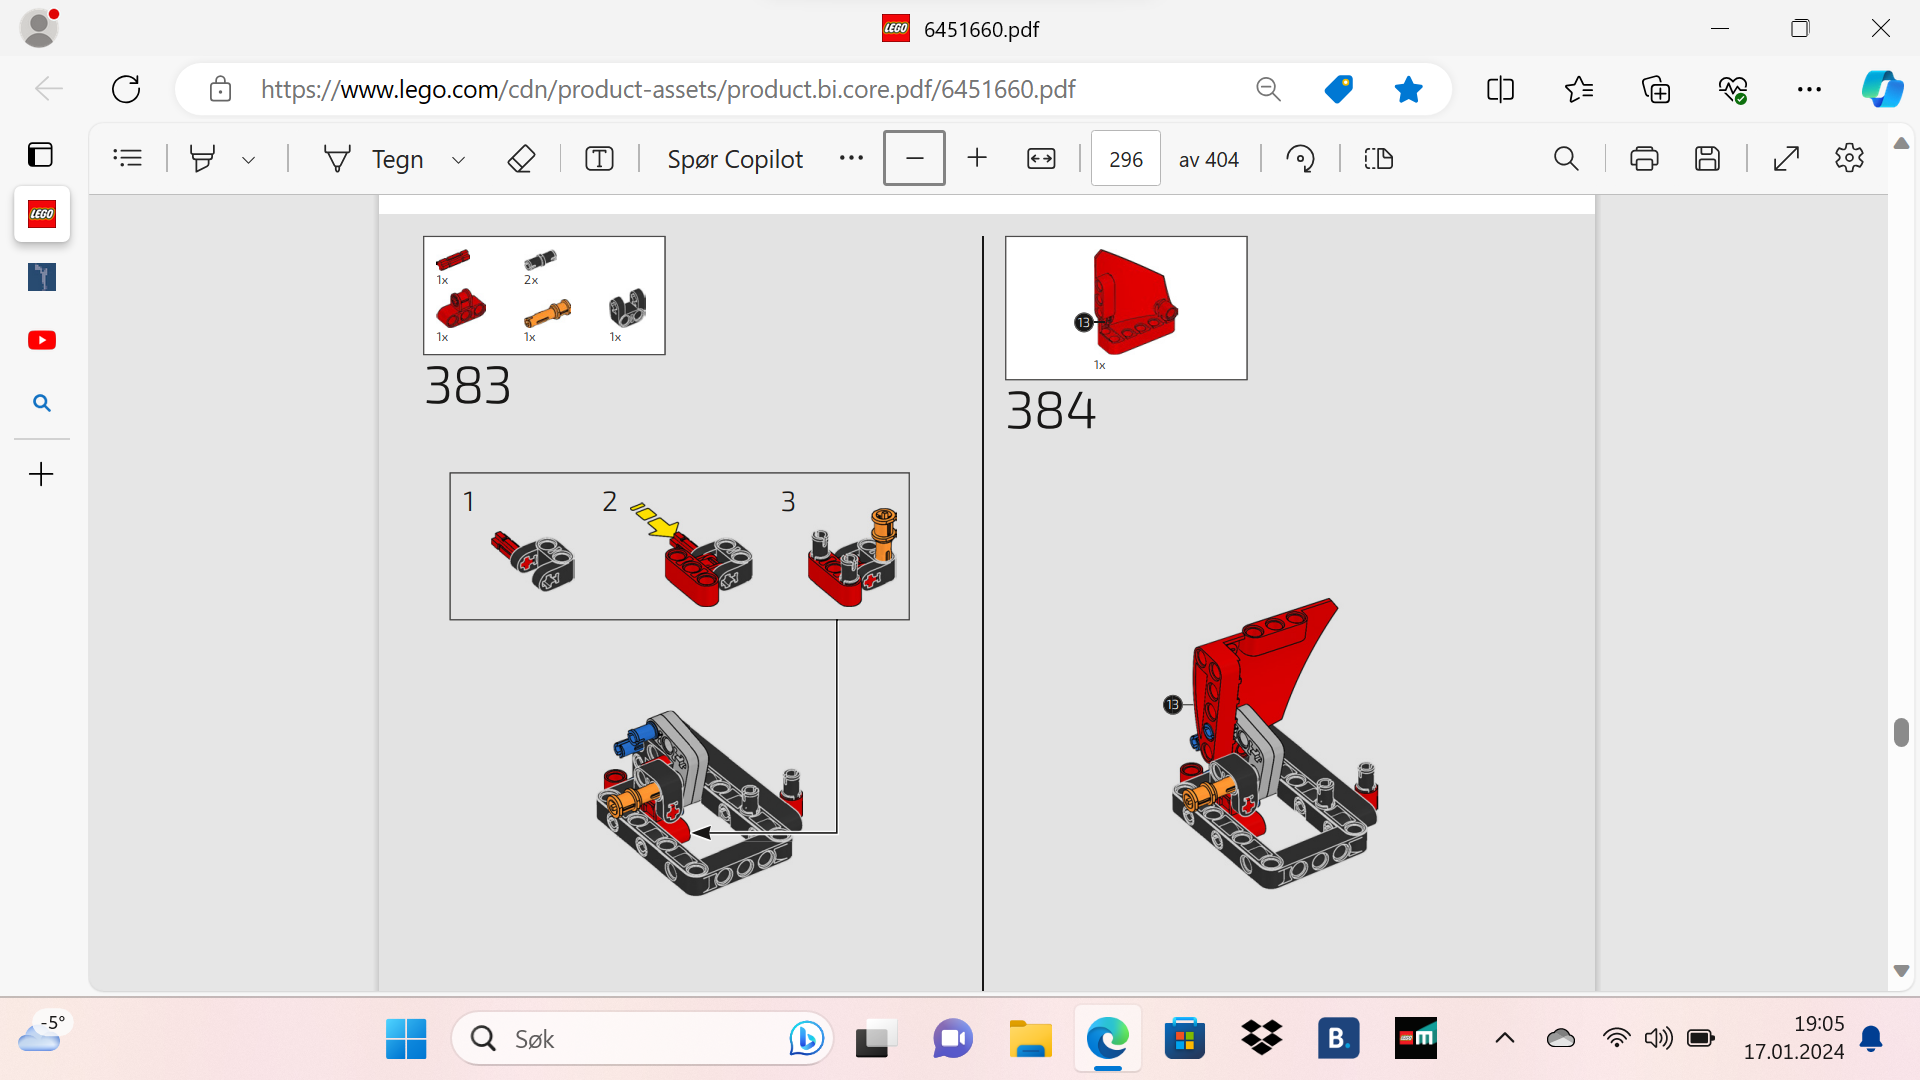The image size is (1920, 1080).
Task: Click the vertical scrollbar thumb
Action: click(1901, 732)
